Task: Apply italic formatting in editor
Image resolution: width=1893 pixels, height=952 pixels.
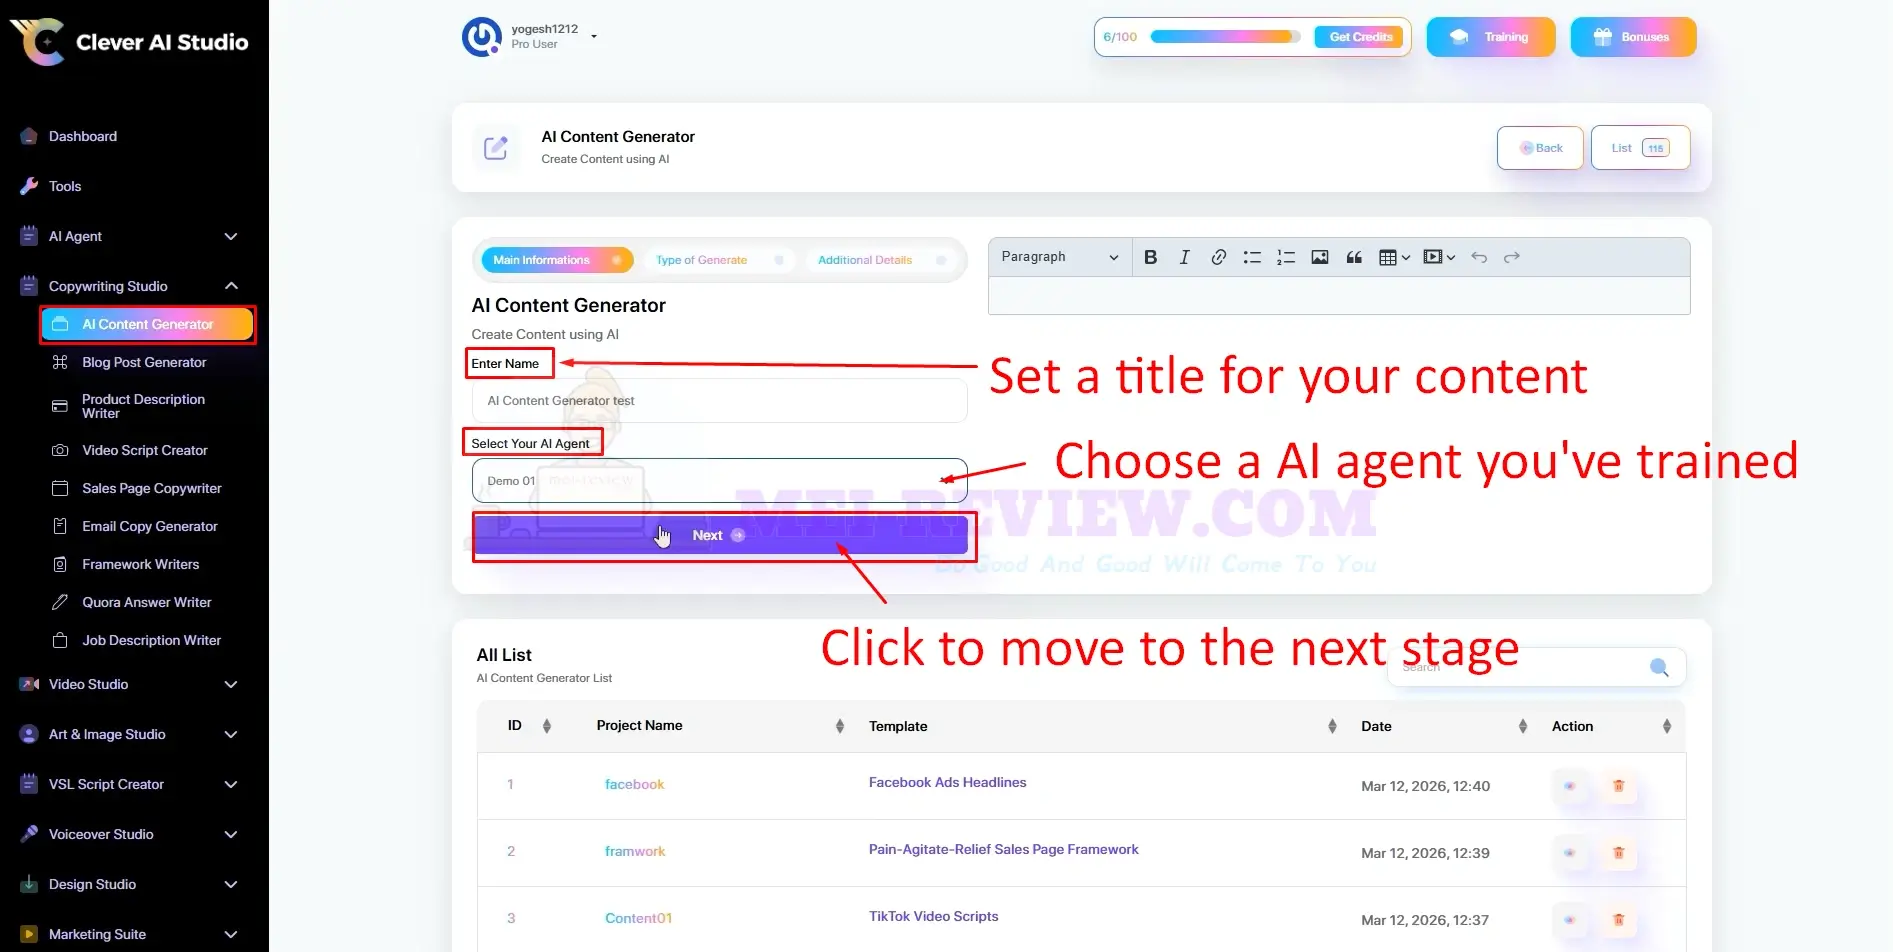Action: [x=1184, y=257]
